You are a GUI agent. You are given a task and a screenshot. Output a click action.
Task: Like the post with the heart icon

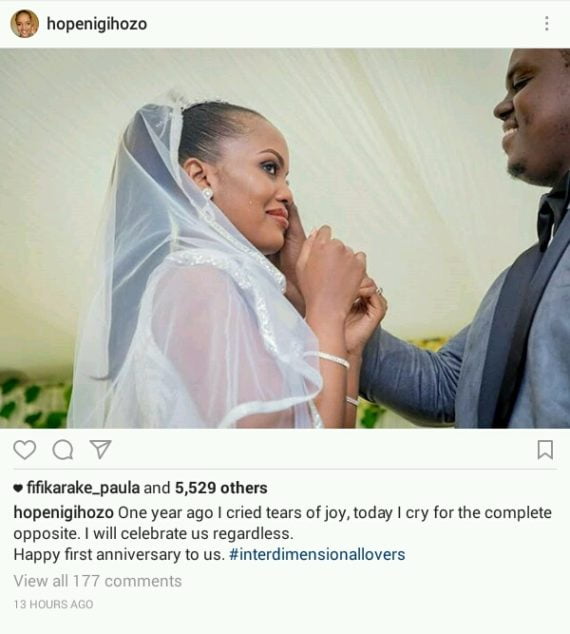tap(25, 450)
